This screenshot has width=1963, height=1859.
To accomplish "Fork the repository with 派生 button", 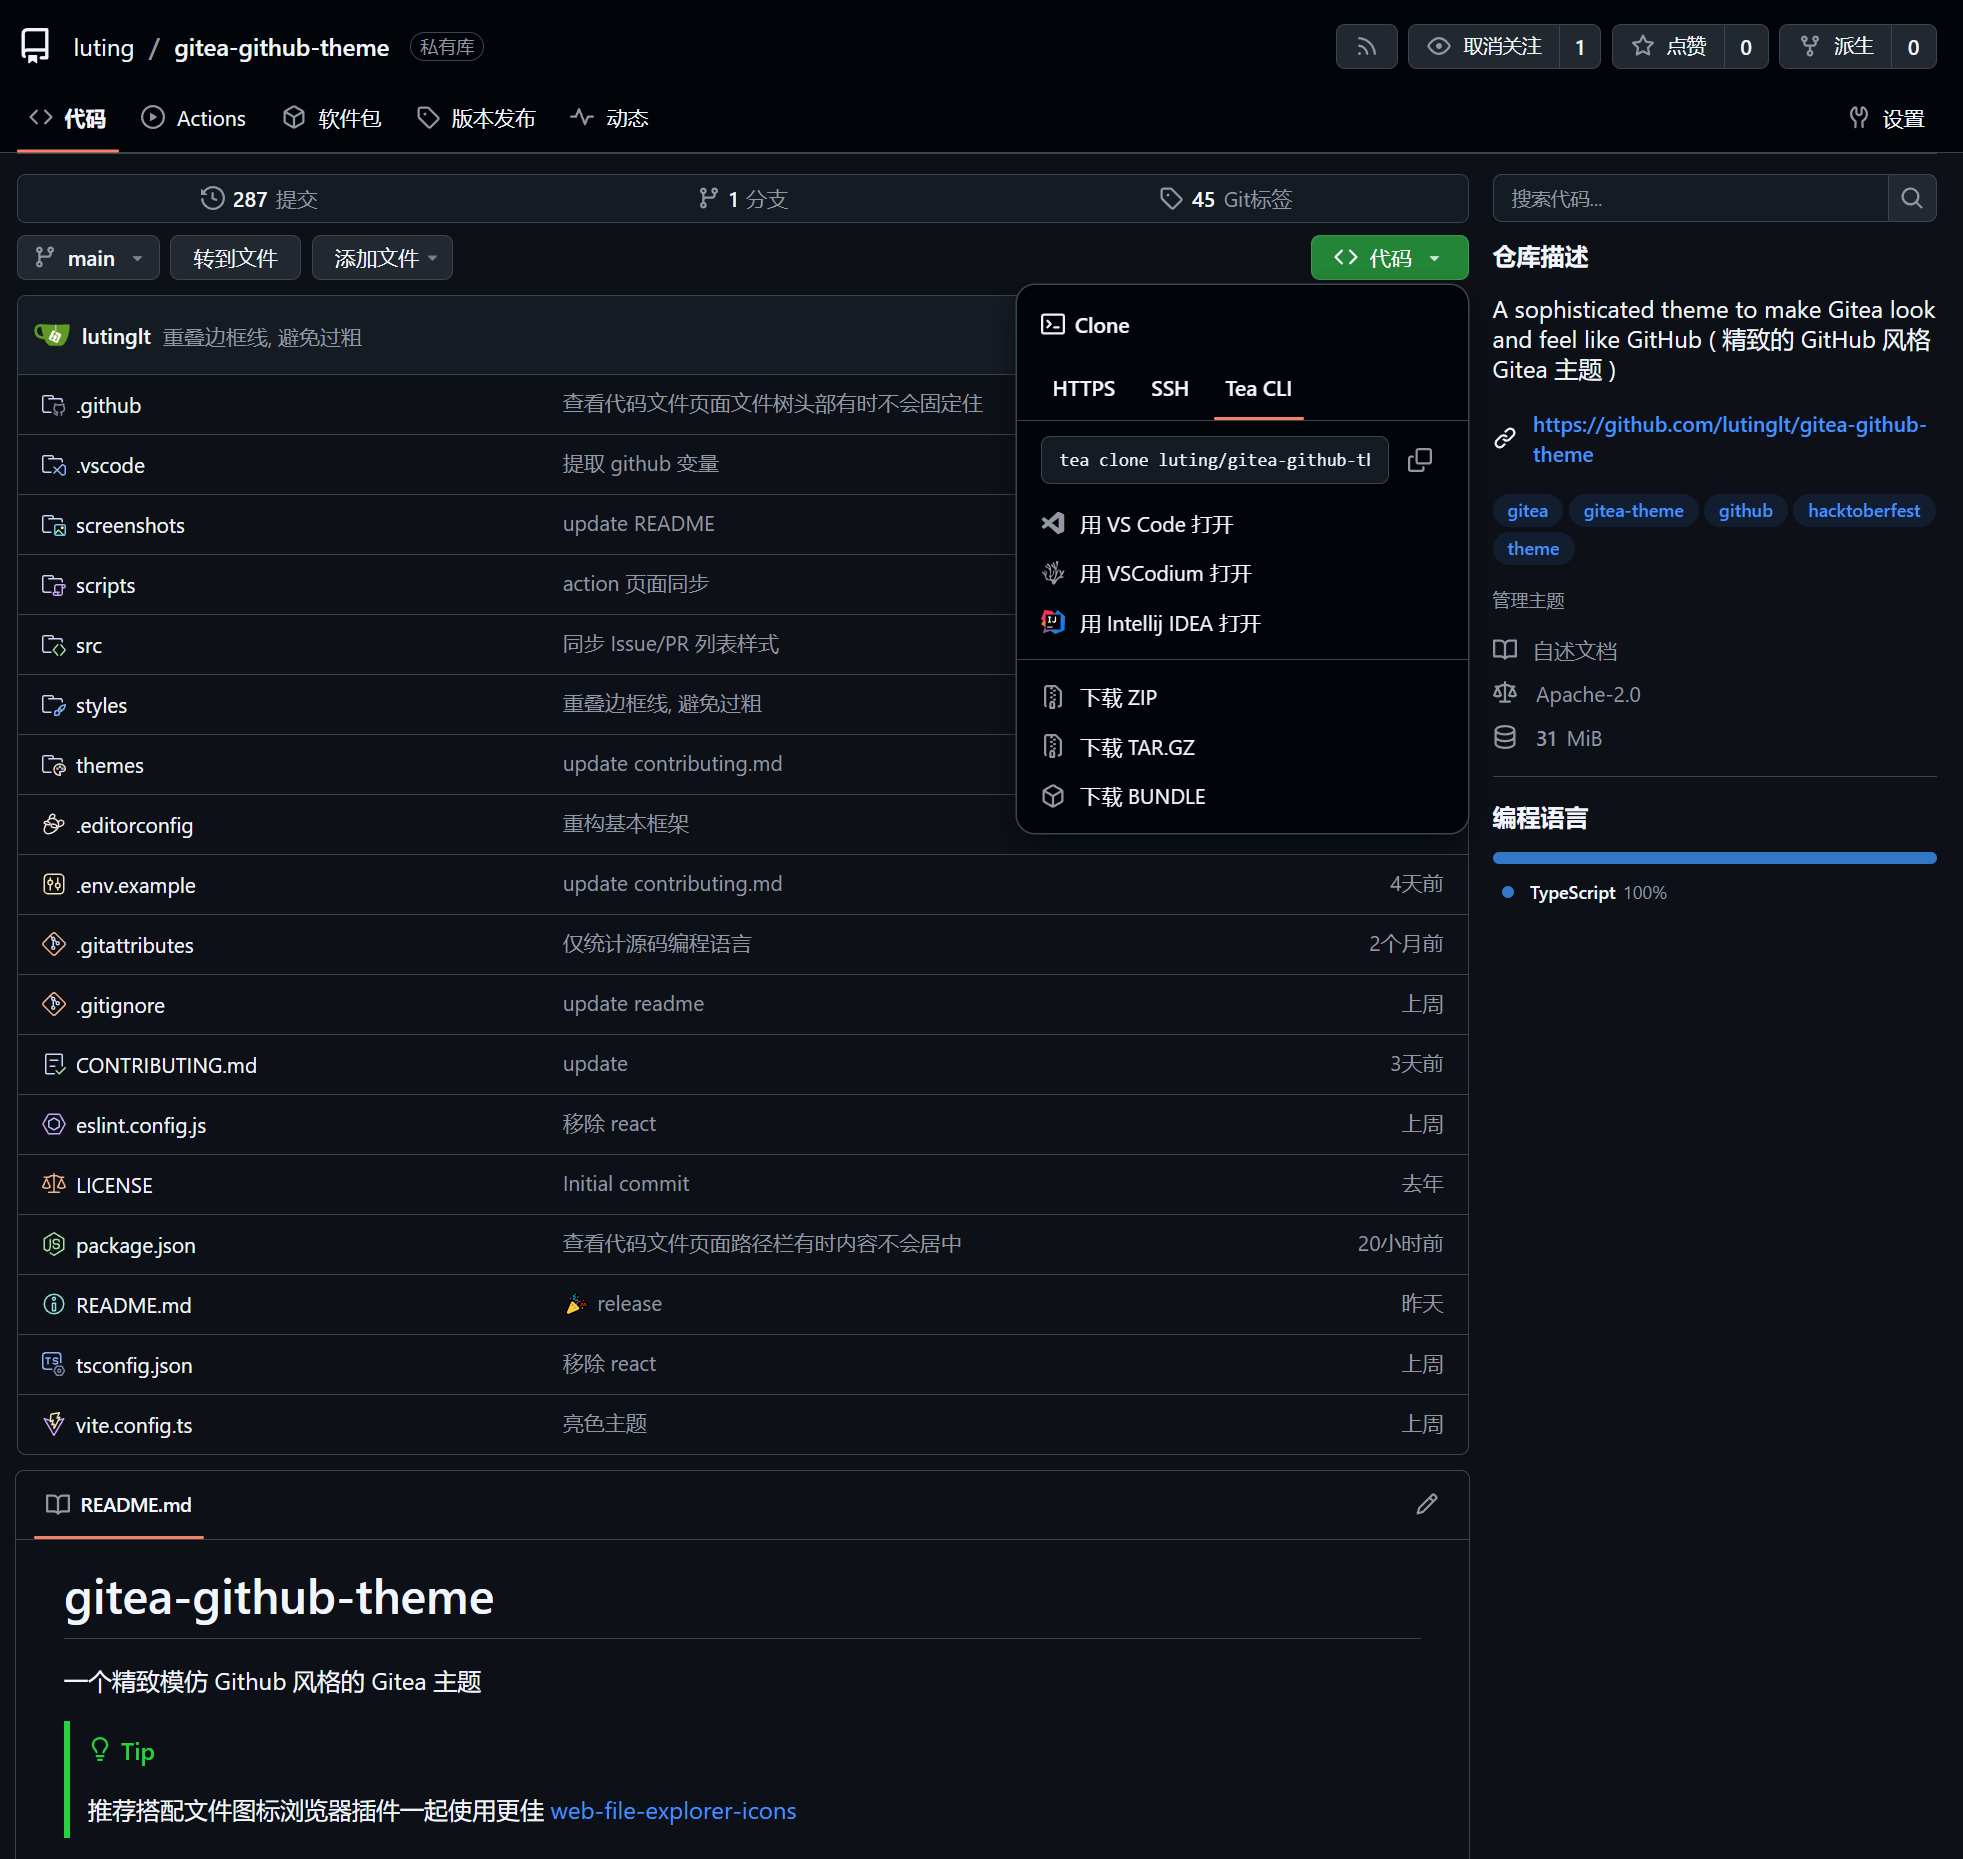I will tap(1836, 47).
